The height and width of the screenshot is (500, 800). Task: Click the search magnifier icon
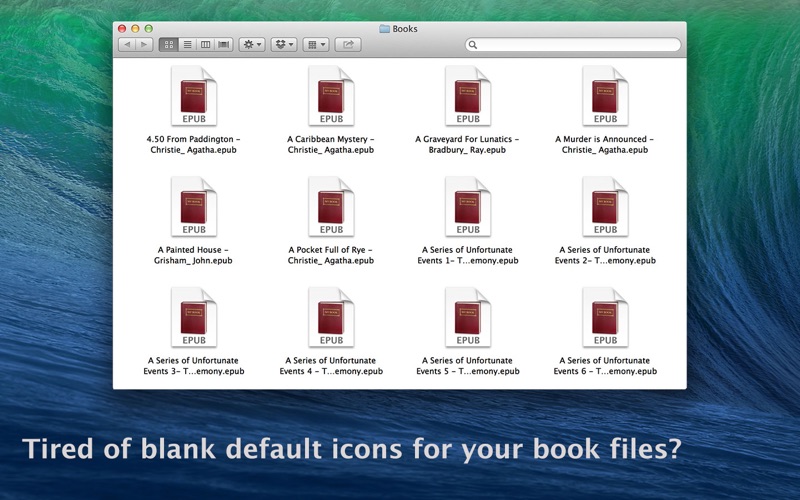point(473,45)
